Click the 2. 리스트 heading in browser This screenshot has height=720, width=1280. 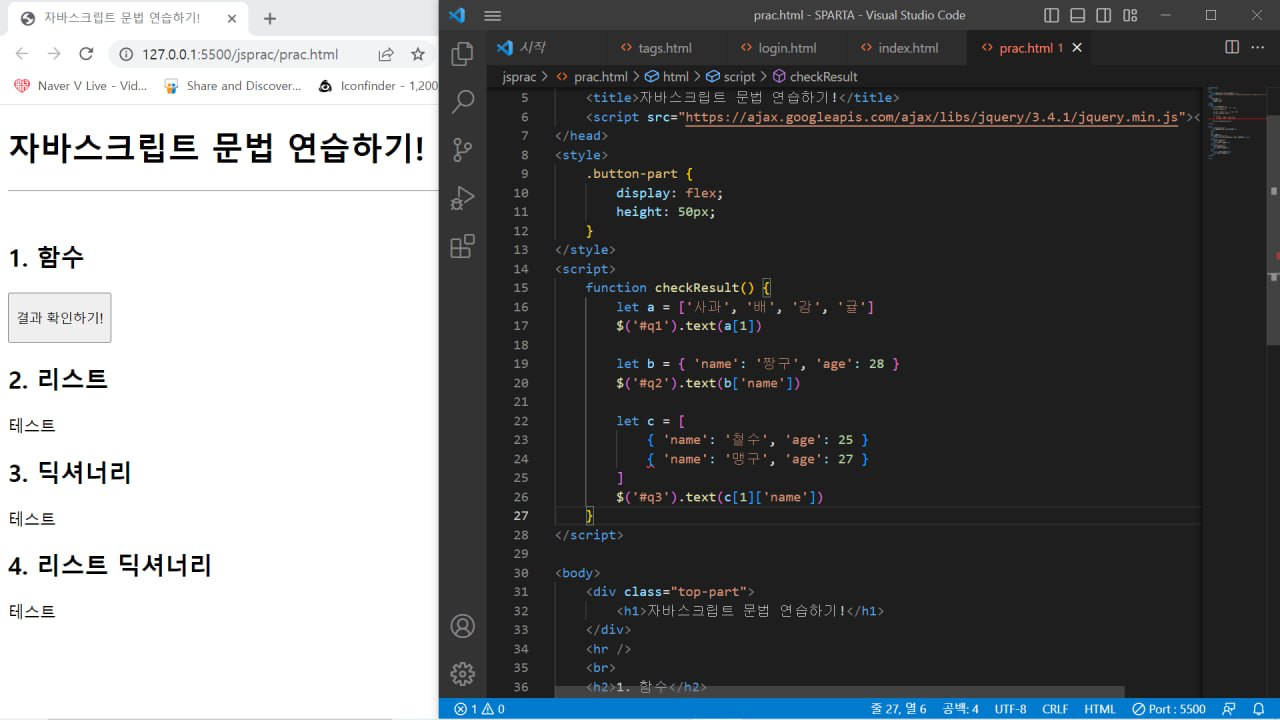[58, 380]
